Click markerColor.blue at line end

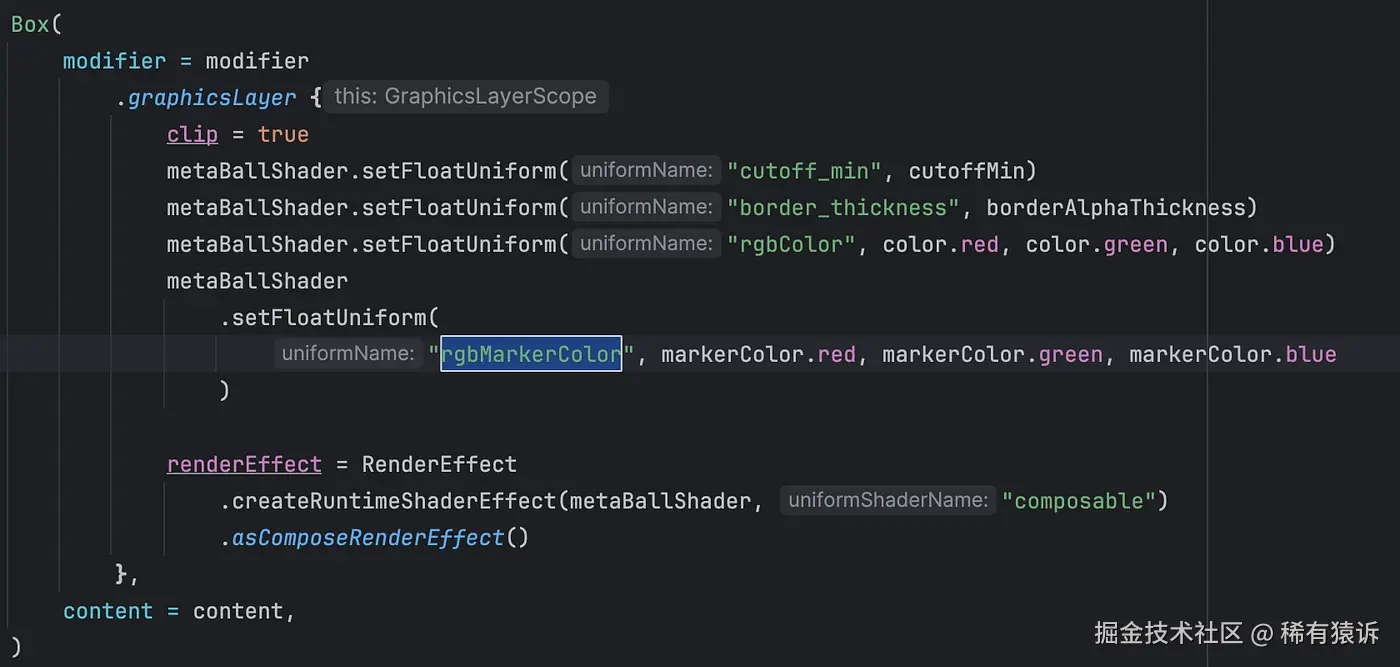point(1232,354)
